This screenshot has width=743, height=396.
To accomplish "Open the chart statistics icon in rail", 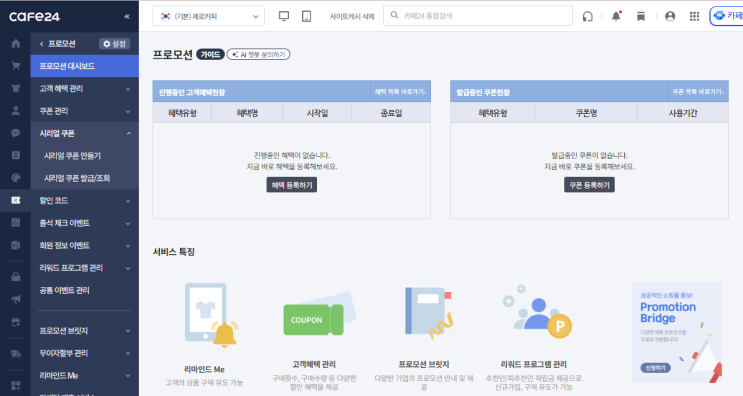I will point(16,223).
